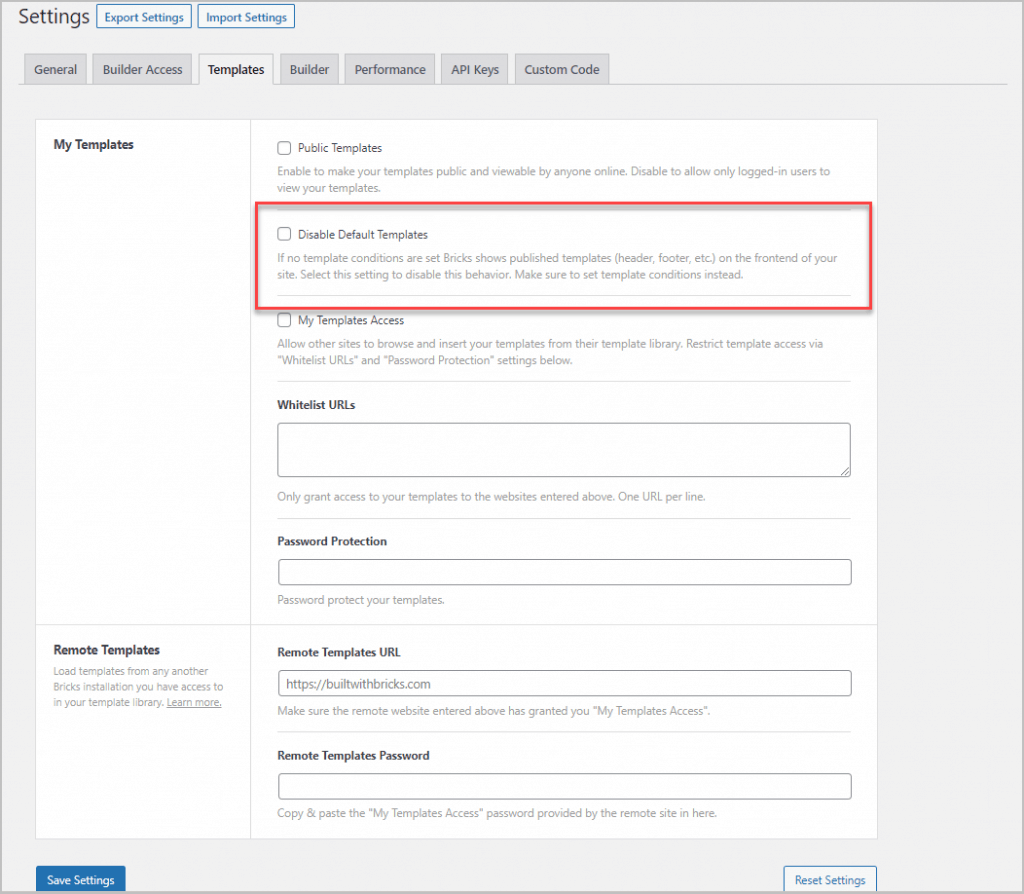Viewport: 1024px width, 894px height.
Task: Click the Import Settings button
Action: [x=246, y=17]
